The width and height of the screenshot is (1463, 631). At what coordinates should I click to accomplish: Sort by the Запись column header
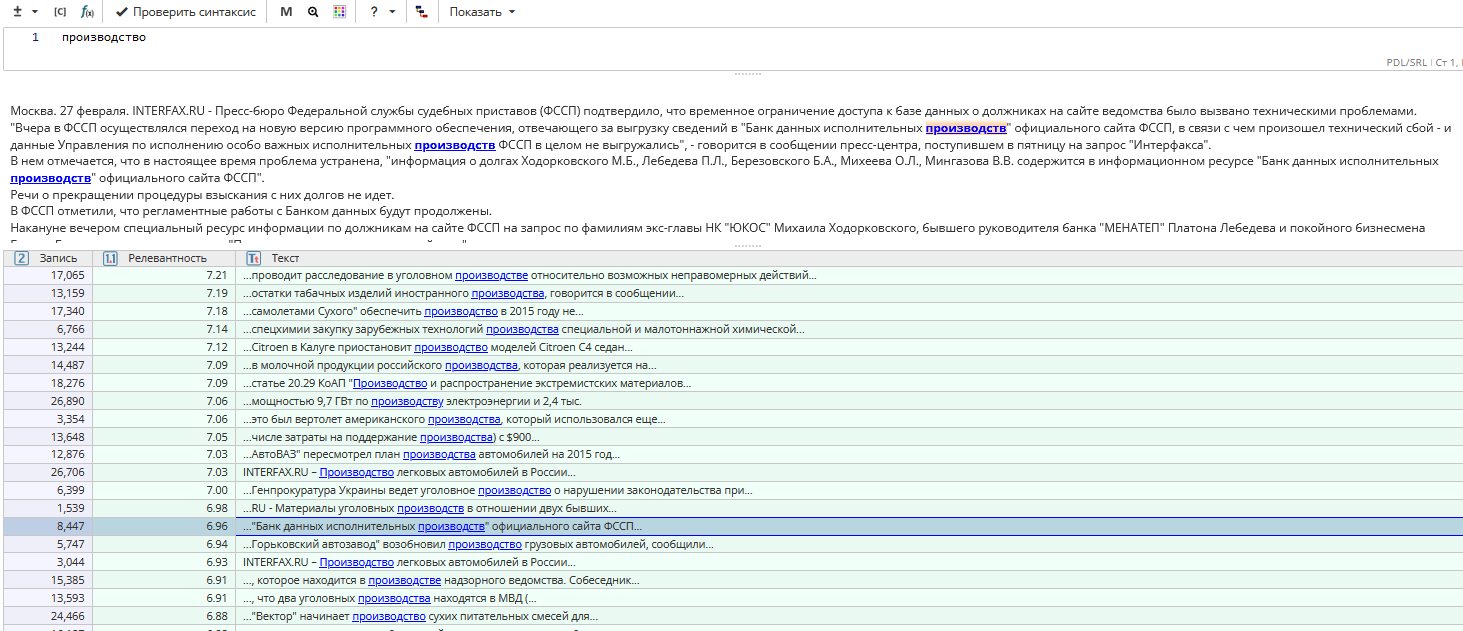click(x=58, y=258)
